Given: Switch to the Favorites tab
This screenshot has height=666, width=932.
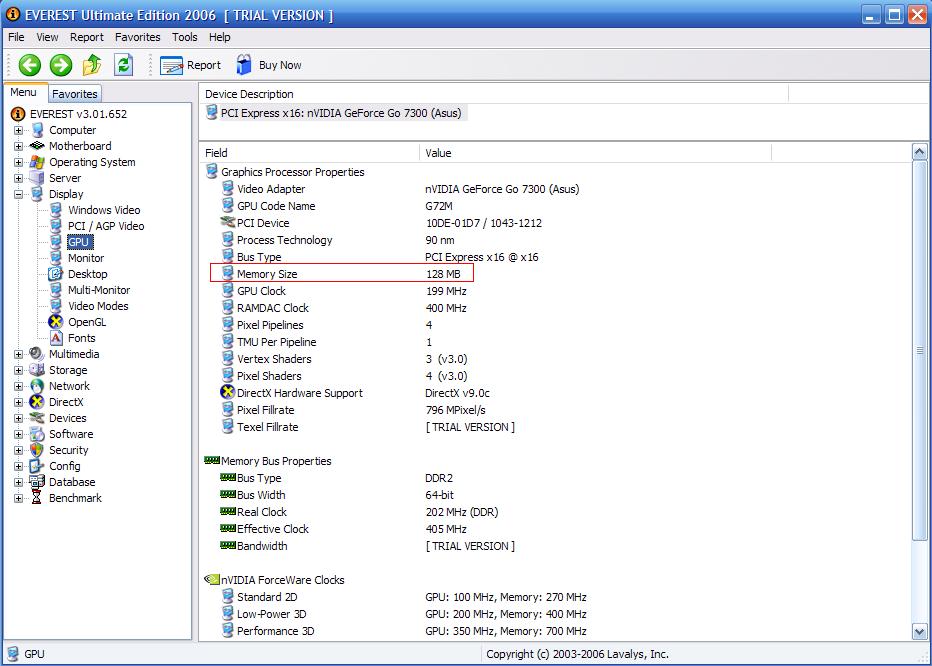Looking at the screenshot, I should point(74,94).
